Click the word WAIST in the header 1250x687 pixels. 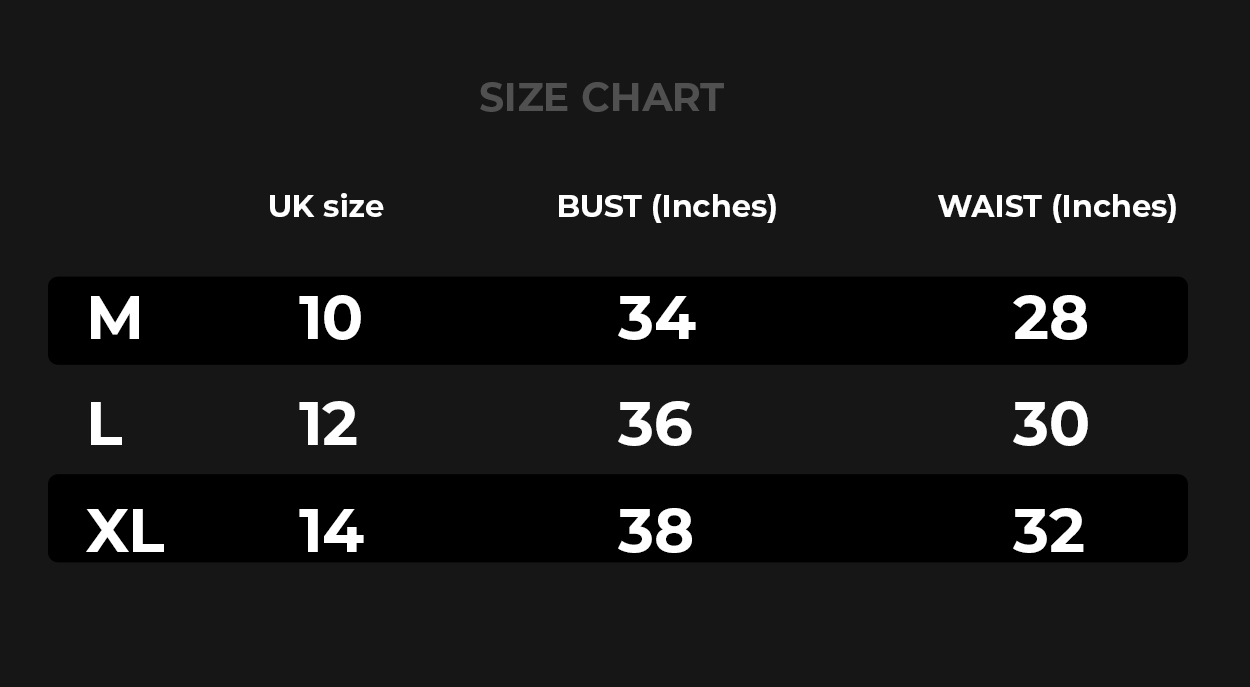click(x=990, y=206)
